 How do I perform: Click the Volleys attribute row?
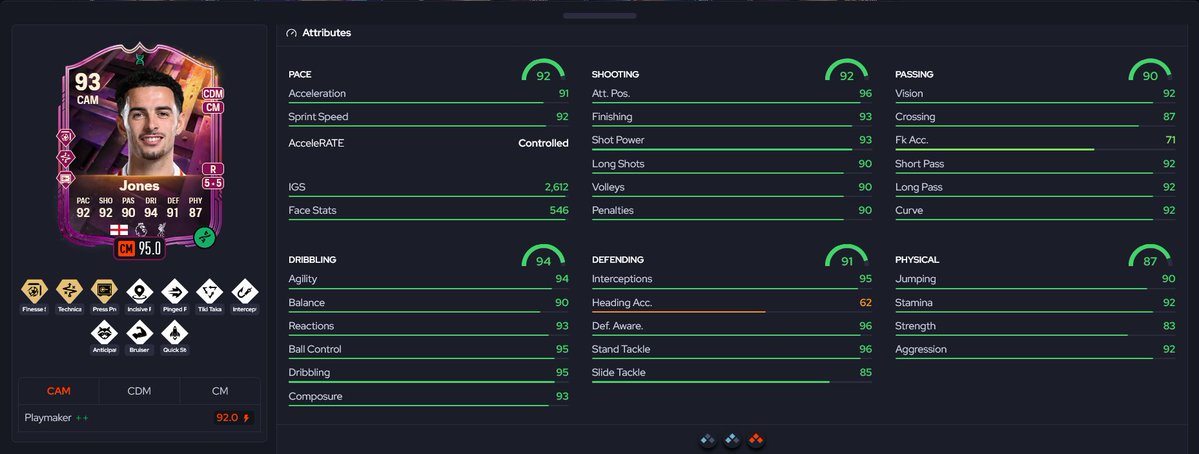(732, 187)
